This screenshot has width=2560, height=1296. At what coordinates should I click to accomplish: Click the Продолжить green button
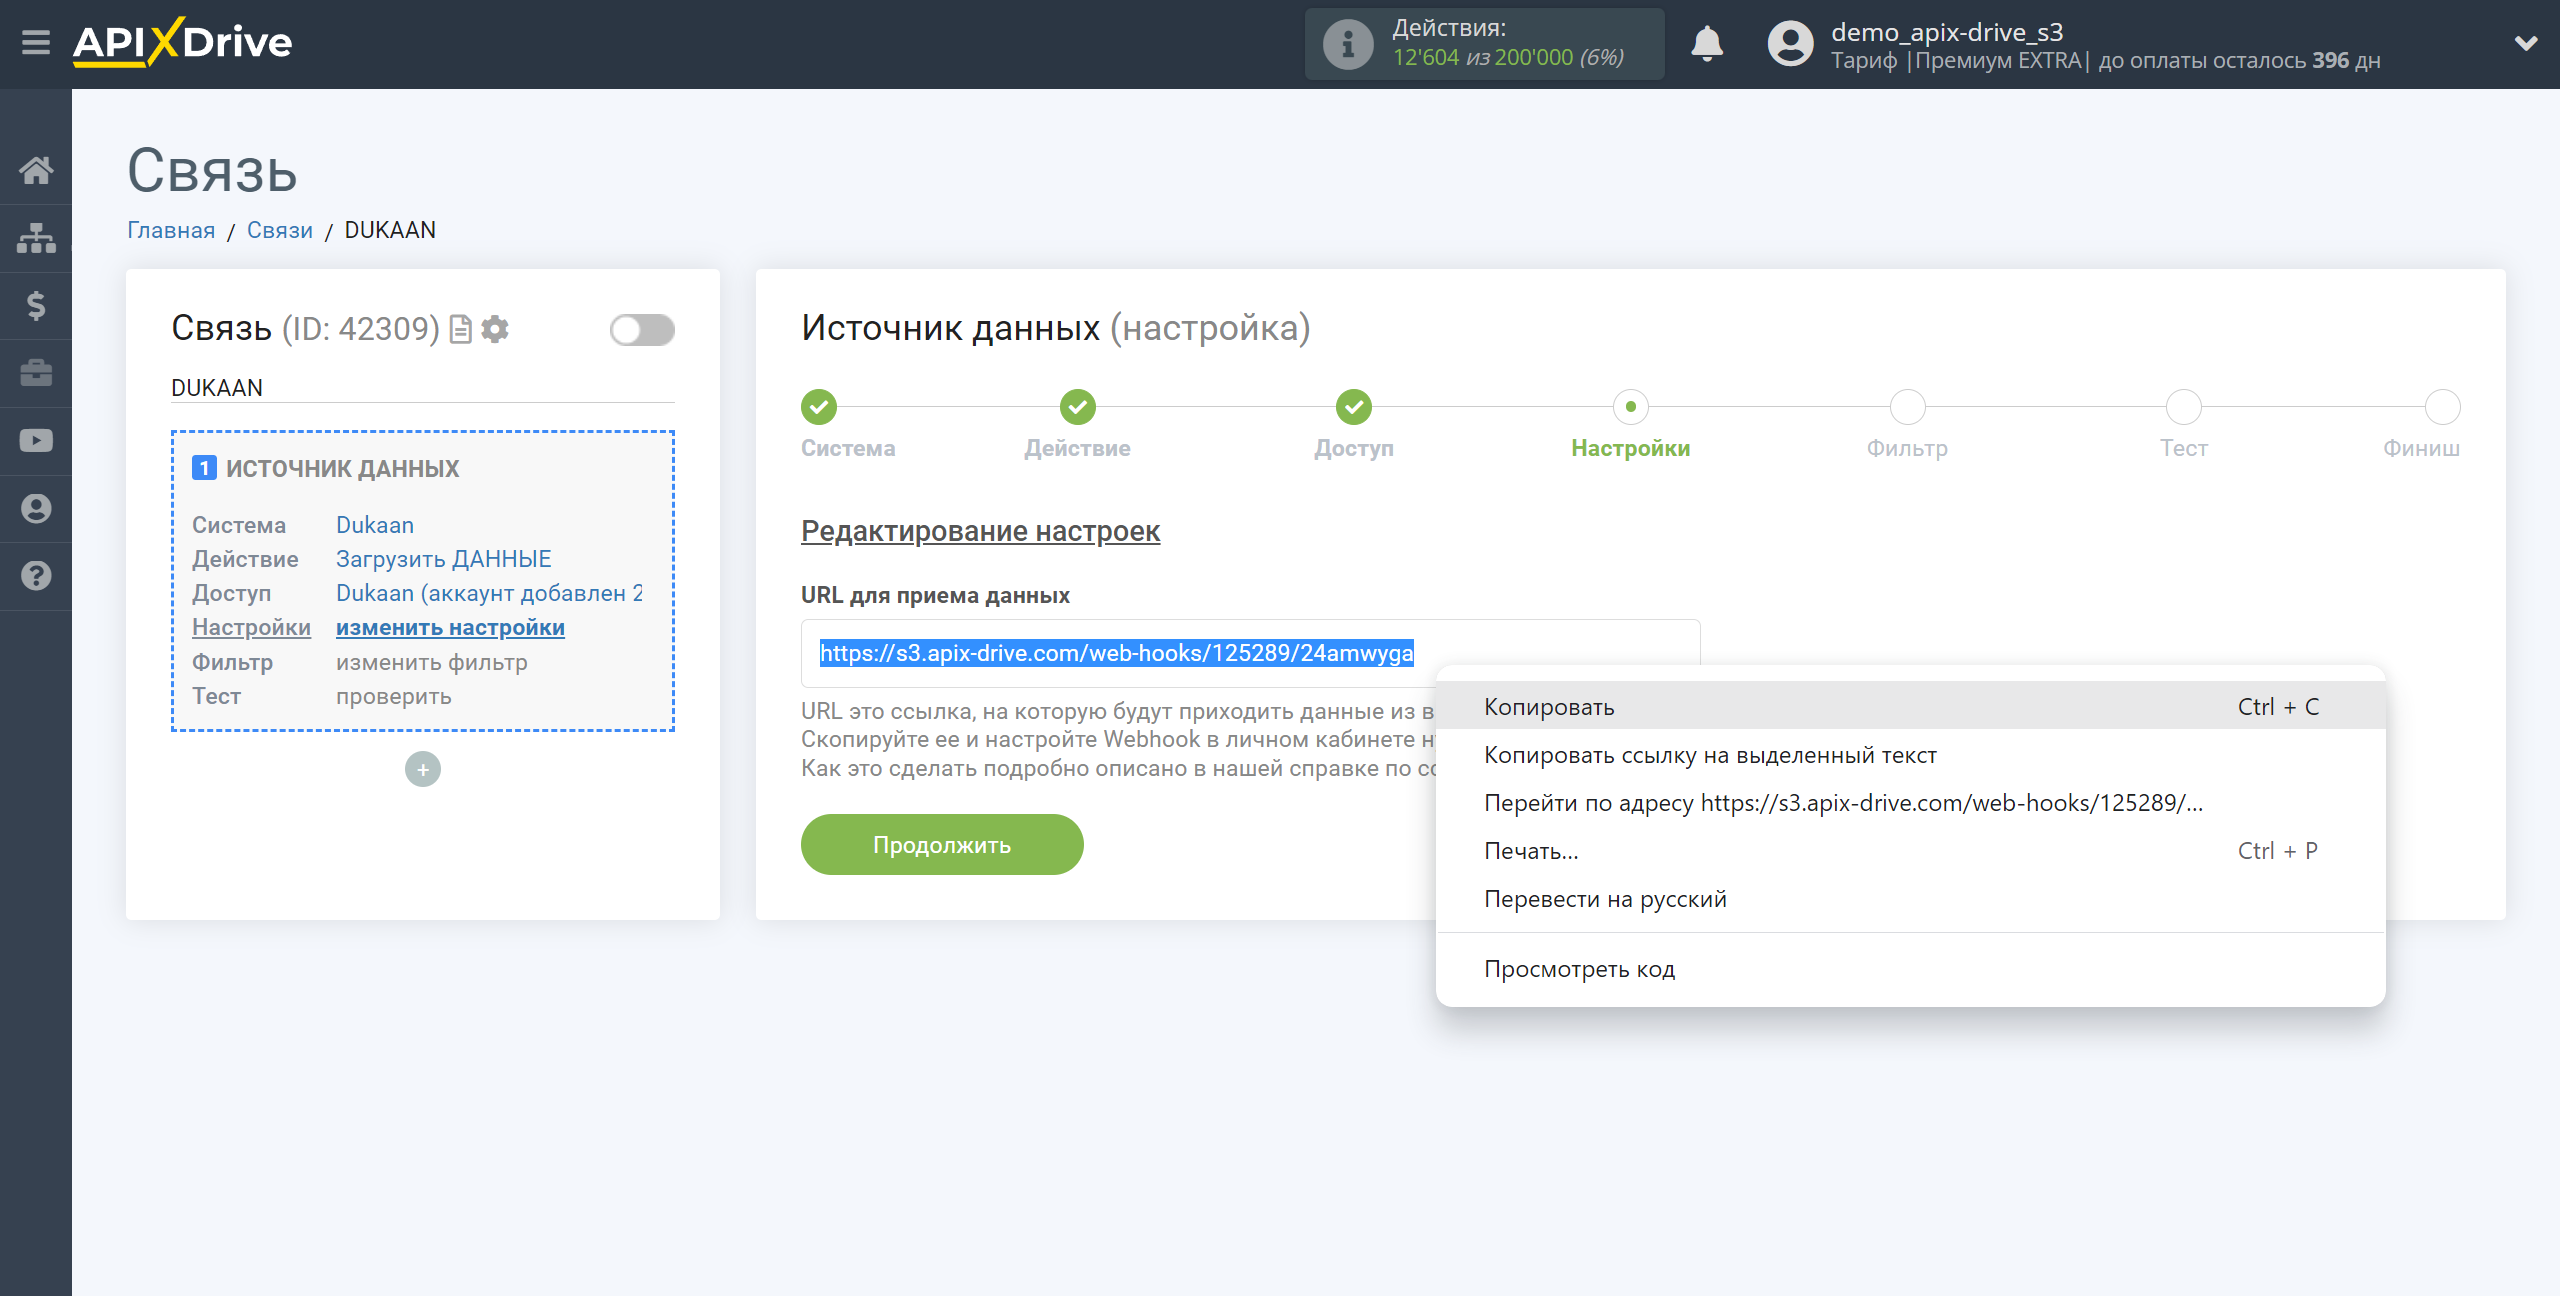click(940, 845)
